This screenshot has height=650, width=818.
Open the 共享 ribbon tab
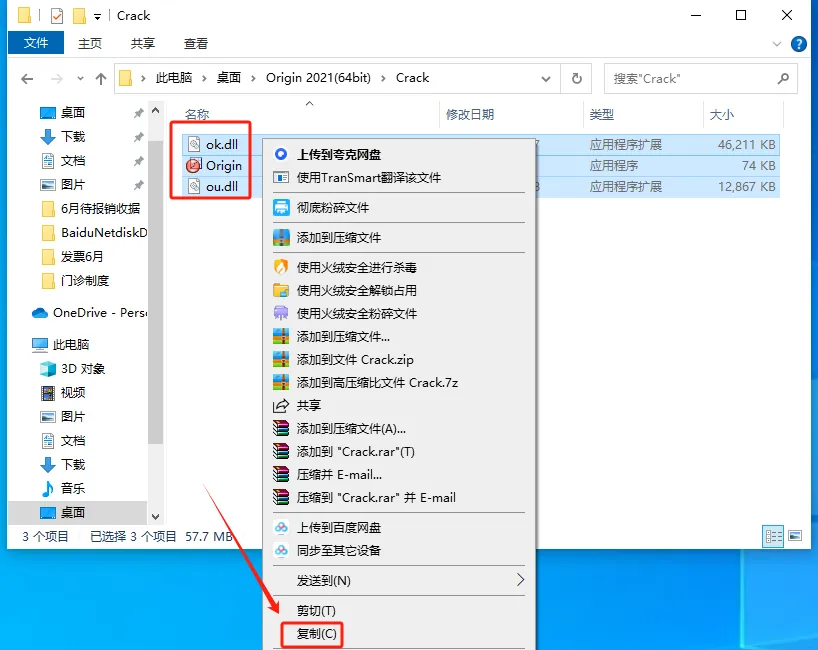(142, 43)
